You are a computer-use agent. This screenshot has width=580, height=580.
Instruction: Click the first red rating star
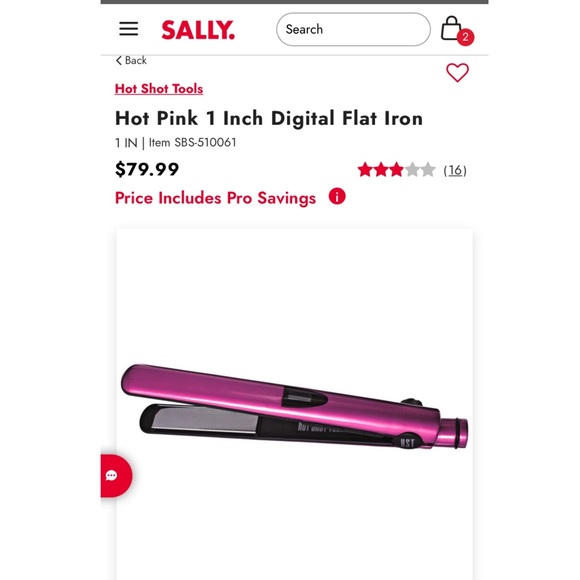365,170
